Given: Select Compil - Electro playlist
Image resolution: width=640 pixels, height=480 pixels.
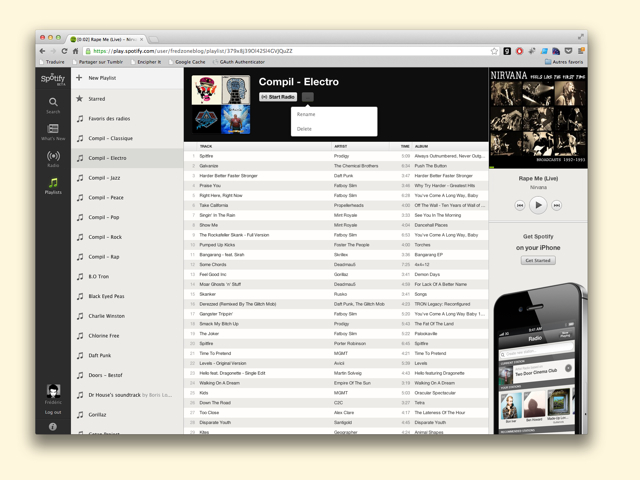Looking at the screenshot, I should 127,158.
